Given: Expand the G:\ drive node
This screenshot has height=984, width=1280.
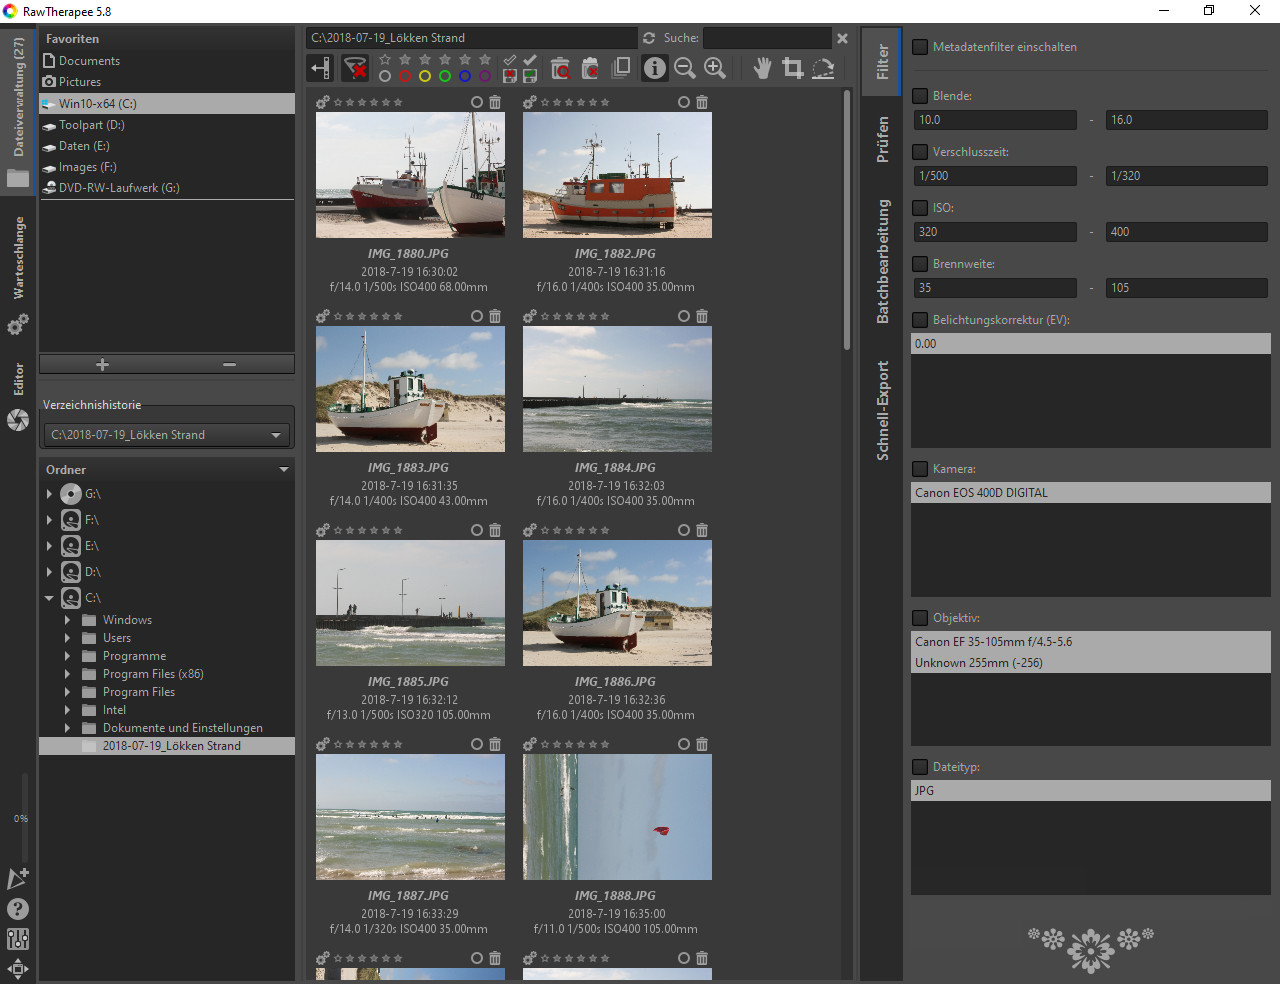Looking at the screenshot, I should [x=49, y=494].
